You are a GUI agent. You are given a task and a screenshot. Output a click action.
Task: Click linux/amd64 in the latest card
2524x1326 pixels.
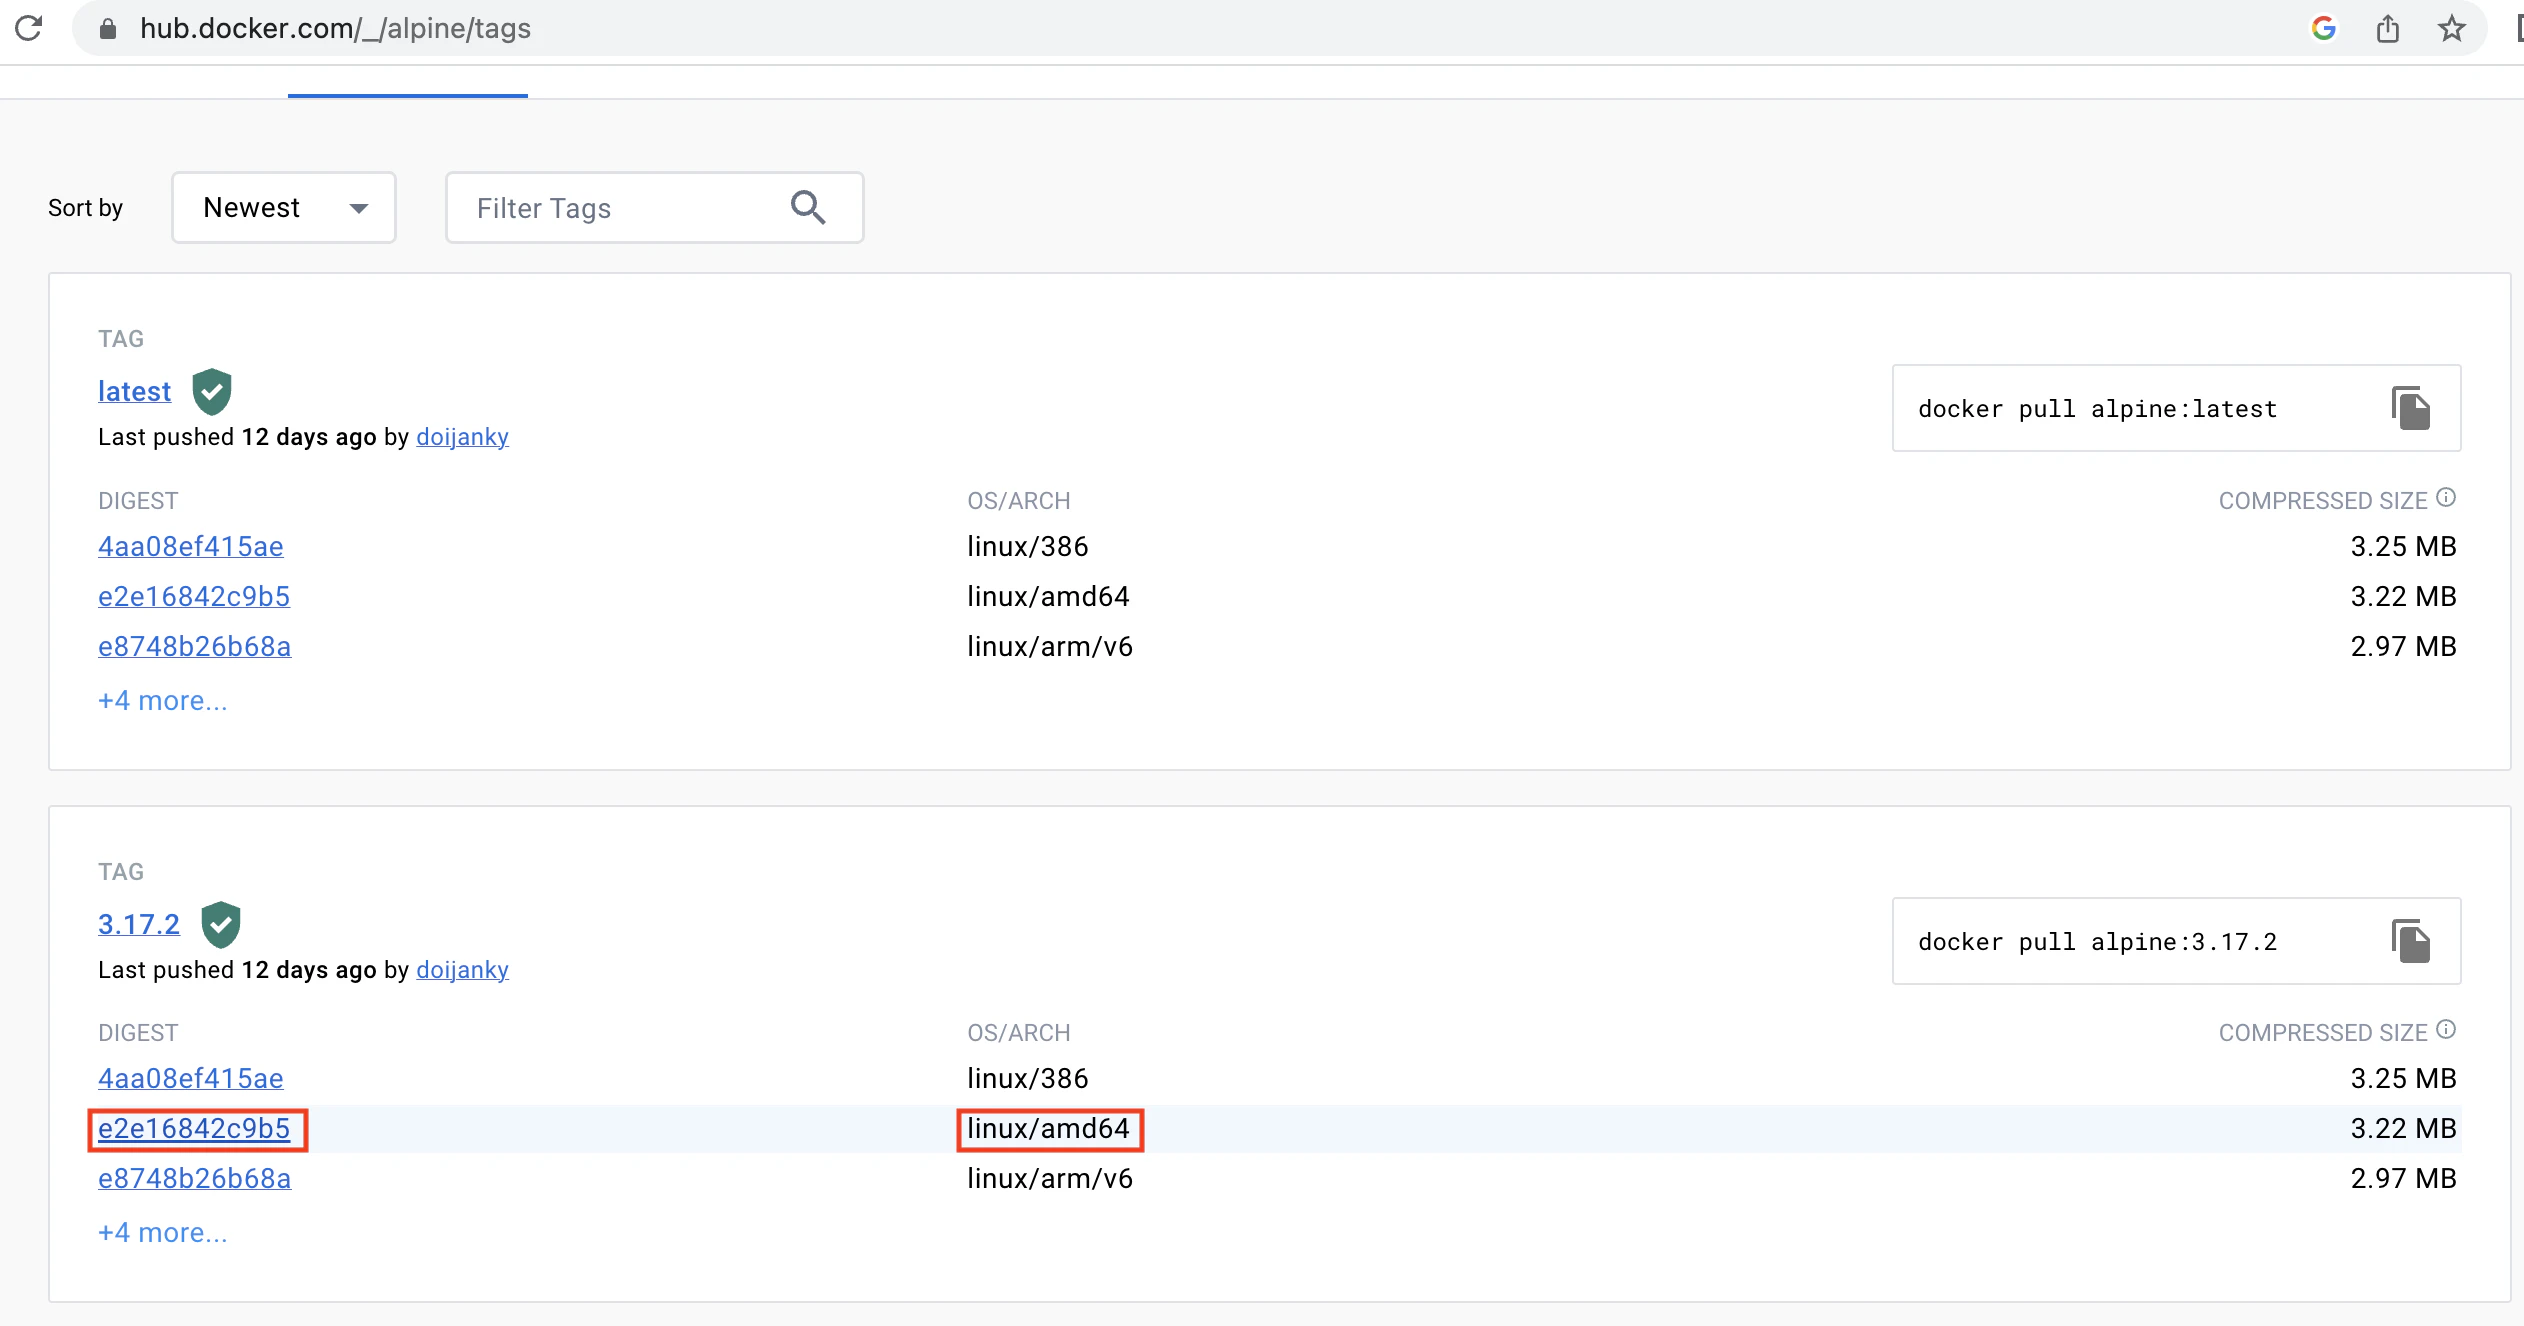pos(1048,597)
